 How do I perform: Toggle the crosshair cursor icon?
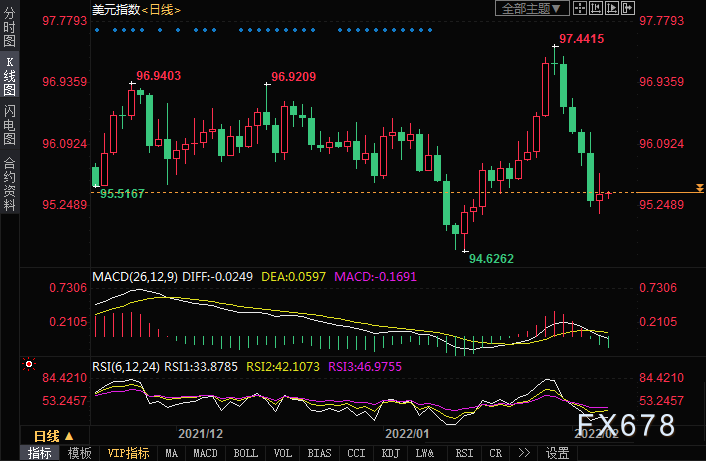tap(579, 8)
